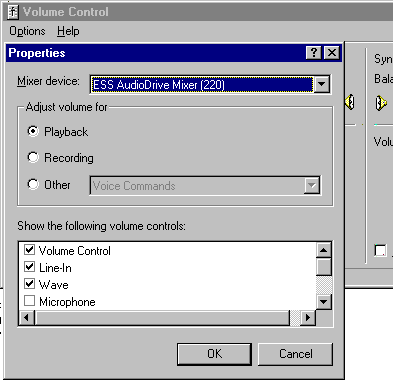The width and height of the screenshot is (393, 380).
Task: Confirm settings with the OK button
Action: tap(214, 354)
